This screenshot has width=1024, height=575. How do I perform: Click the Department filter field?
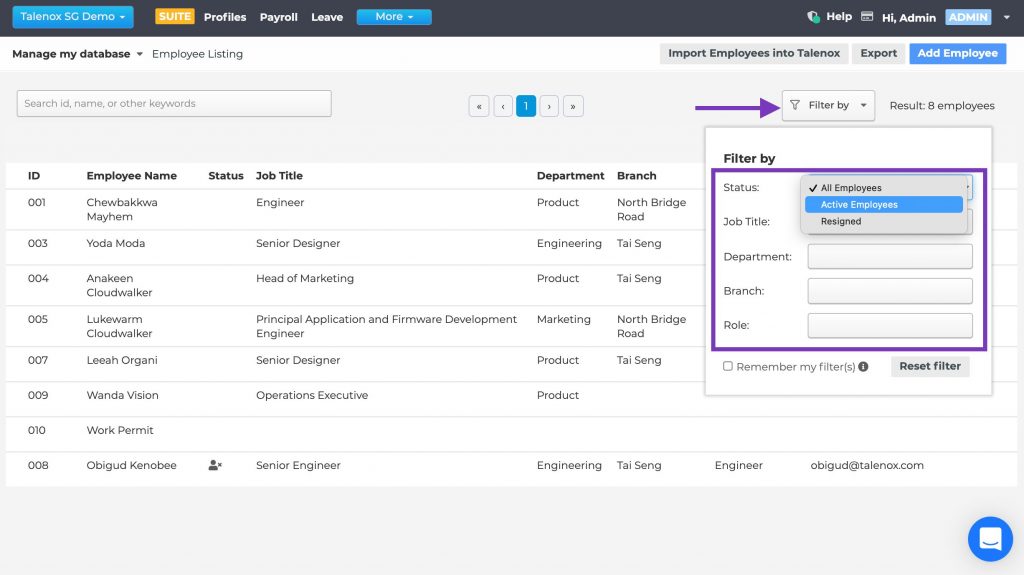coord(889,256)
